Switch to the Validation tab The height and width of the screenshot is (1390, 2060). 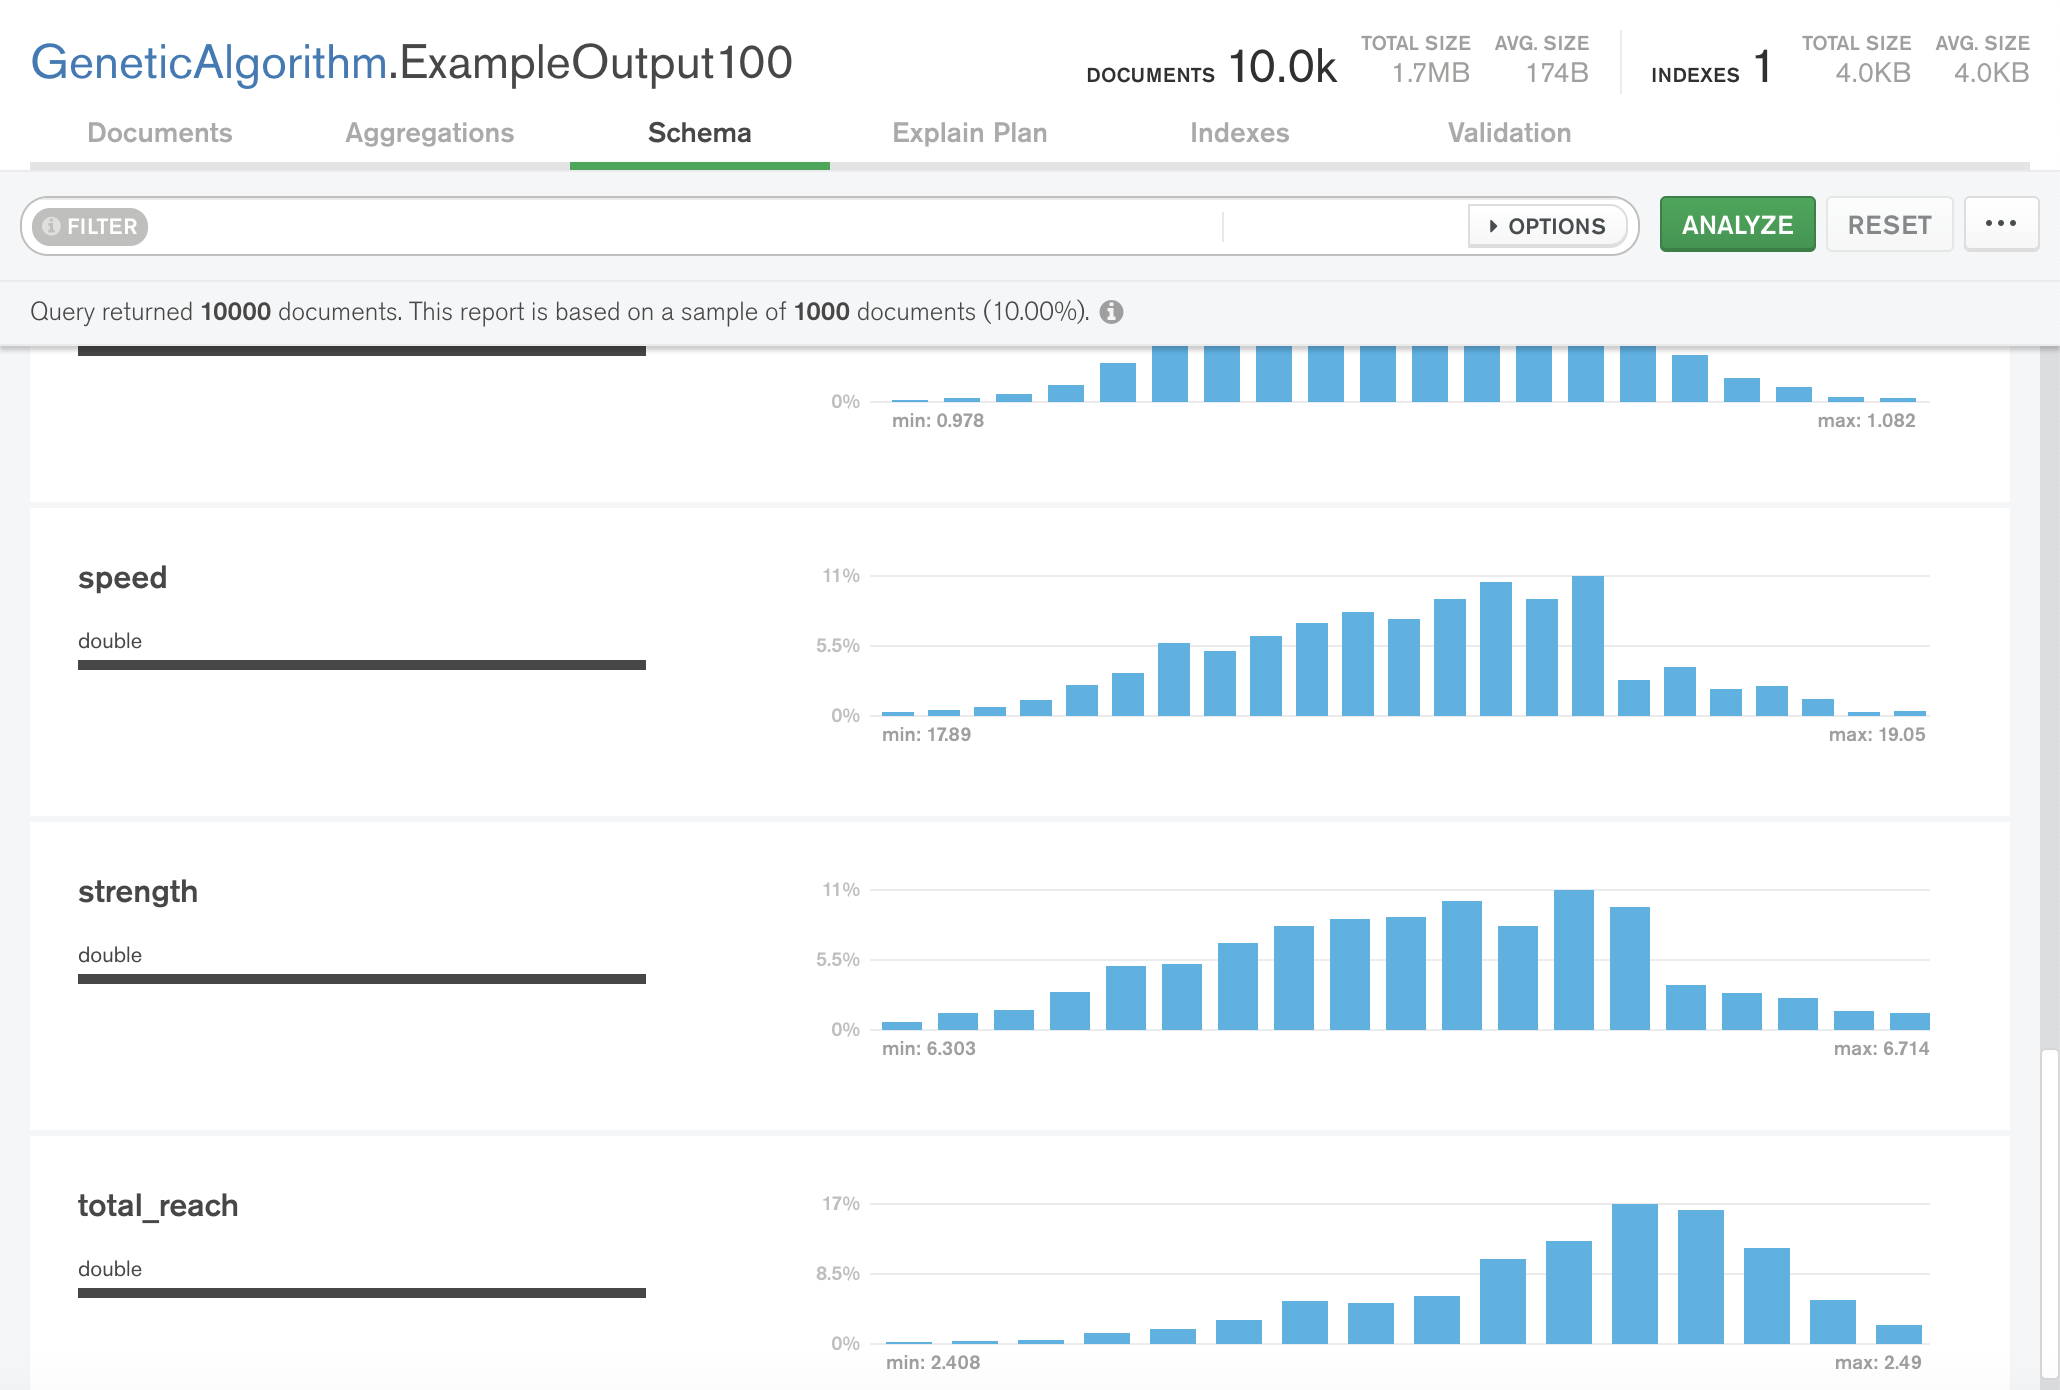(1509, 133)
